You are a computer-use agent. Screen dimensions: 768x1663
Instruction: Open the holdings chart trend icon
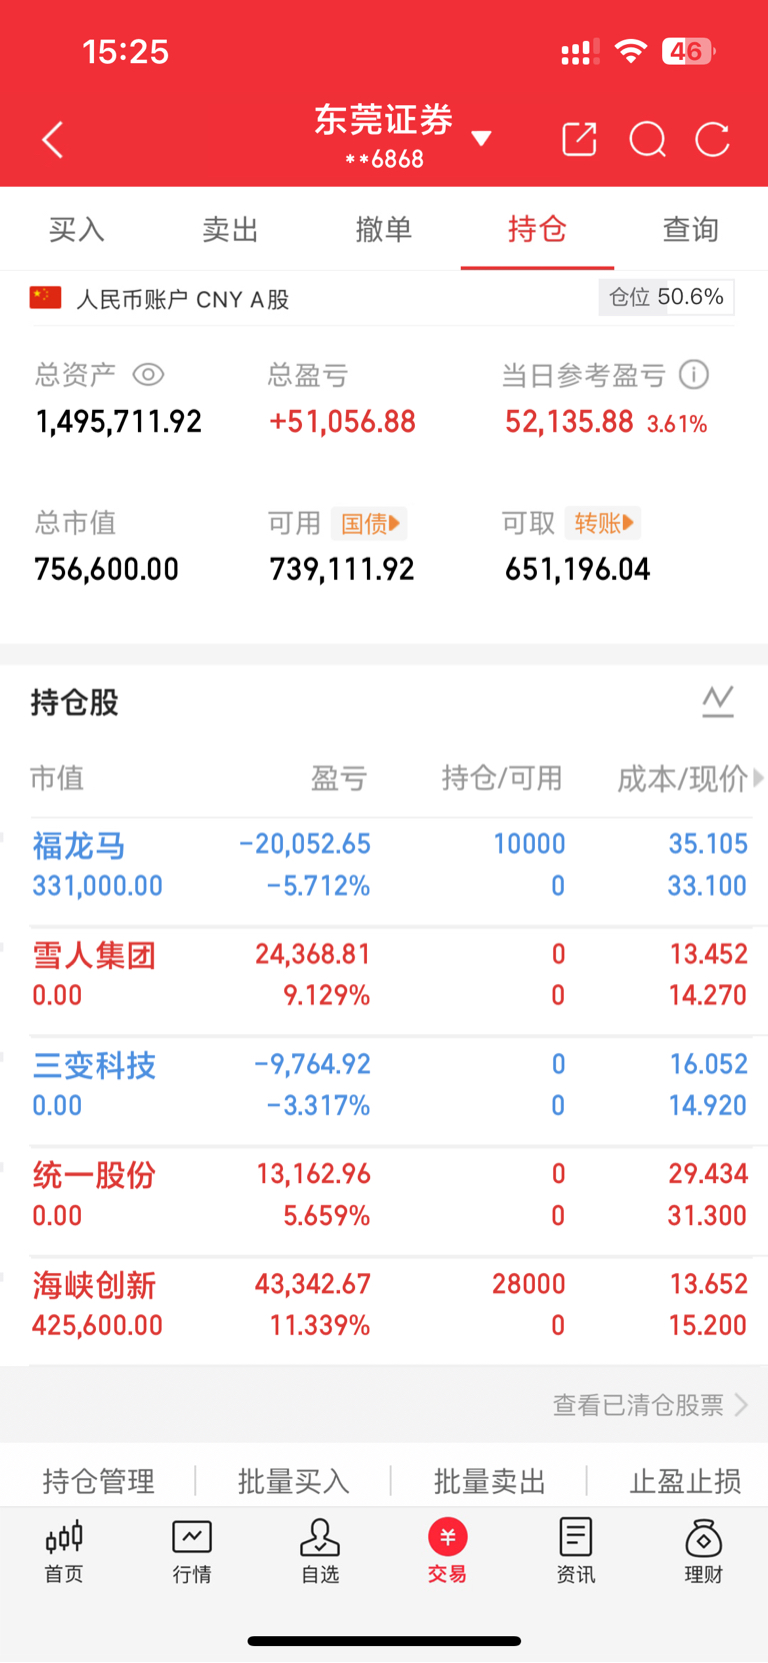click(718, 701)
